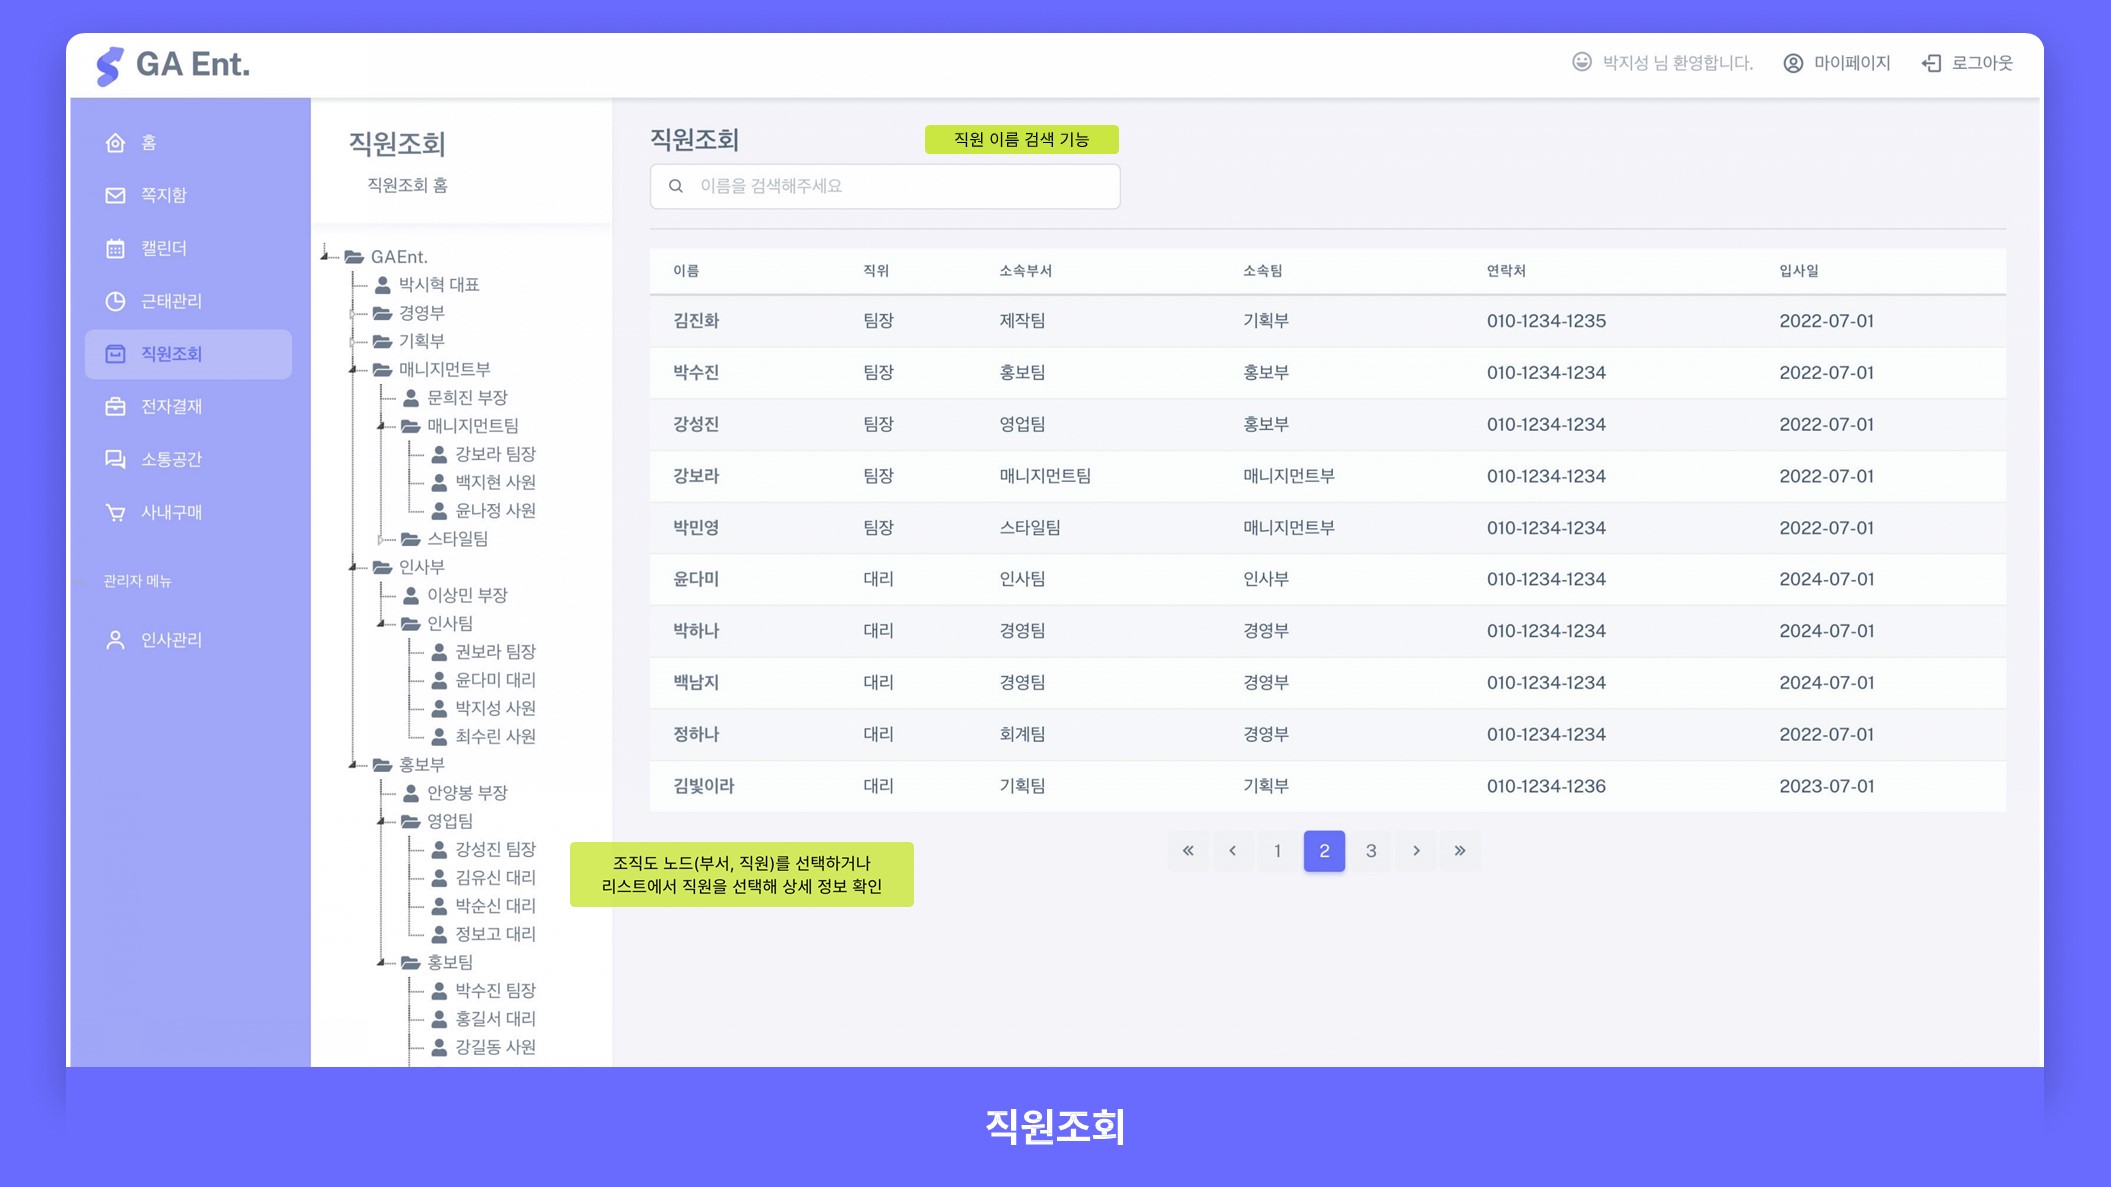
Task: Click the 입사일 column header
Action: tap(1798, 271)
